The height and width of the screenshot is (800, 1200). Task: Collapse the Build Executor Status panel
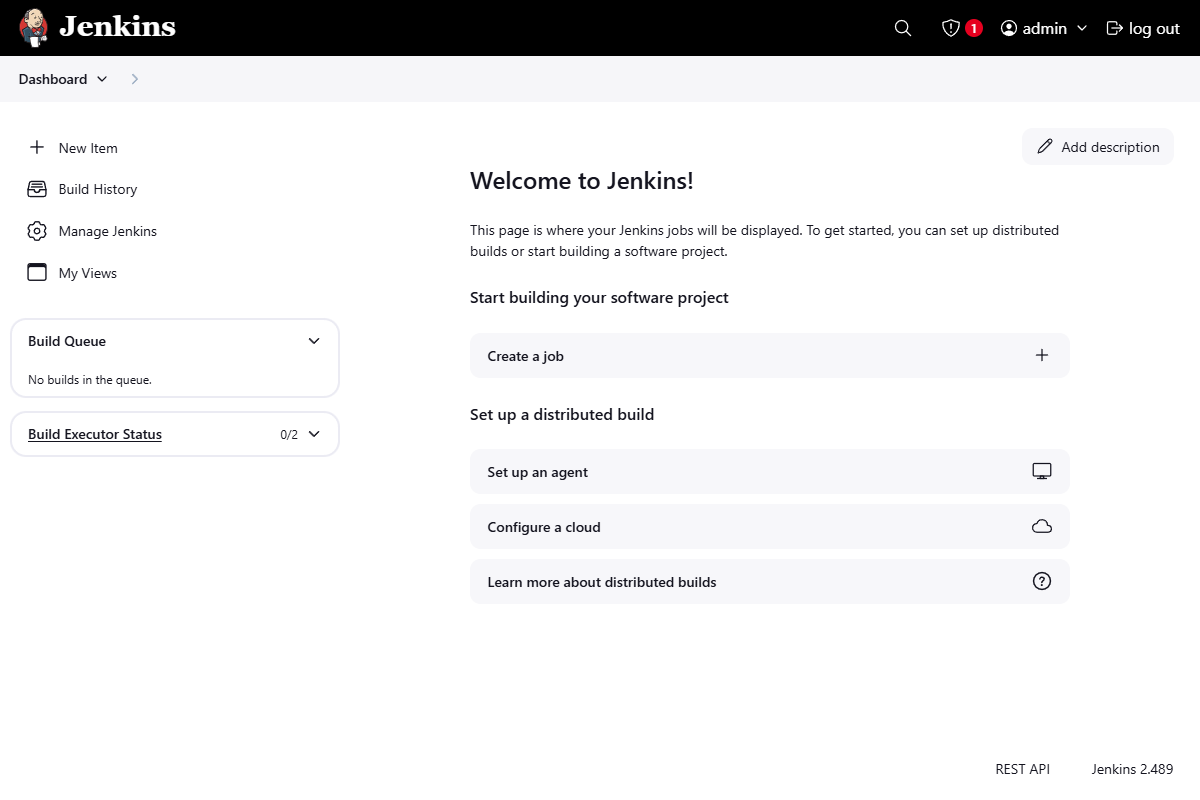tap(313, 434)
